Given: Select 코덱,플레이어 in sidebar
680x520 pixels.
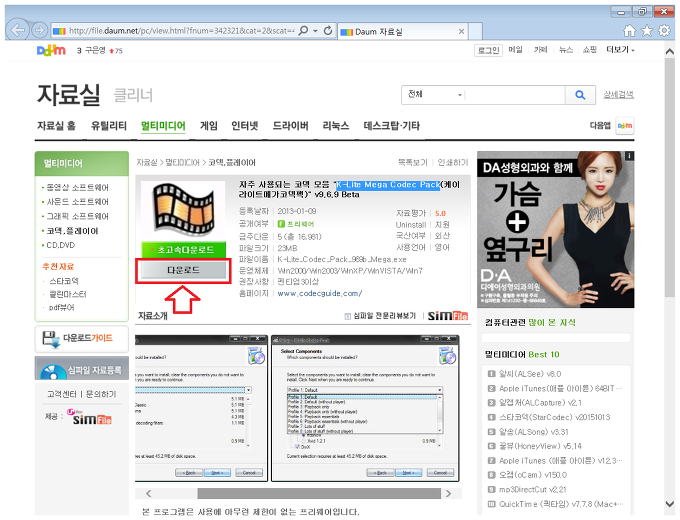Looking at the screenshot, I should coord(72,231).
